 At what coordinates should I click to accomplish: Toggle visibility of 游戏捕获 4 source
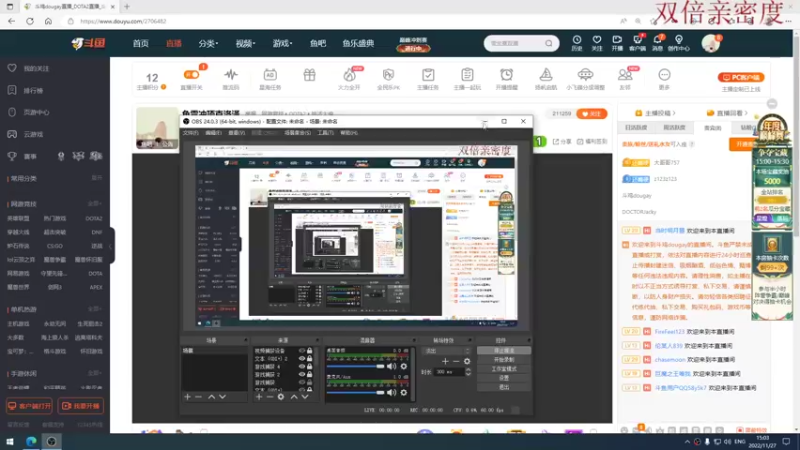pos(302,366)
